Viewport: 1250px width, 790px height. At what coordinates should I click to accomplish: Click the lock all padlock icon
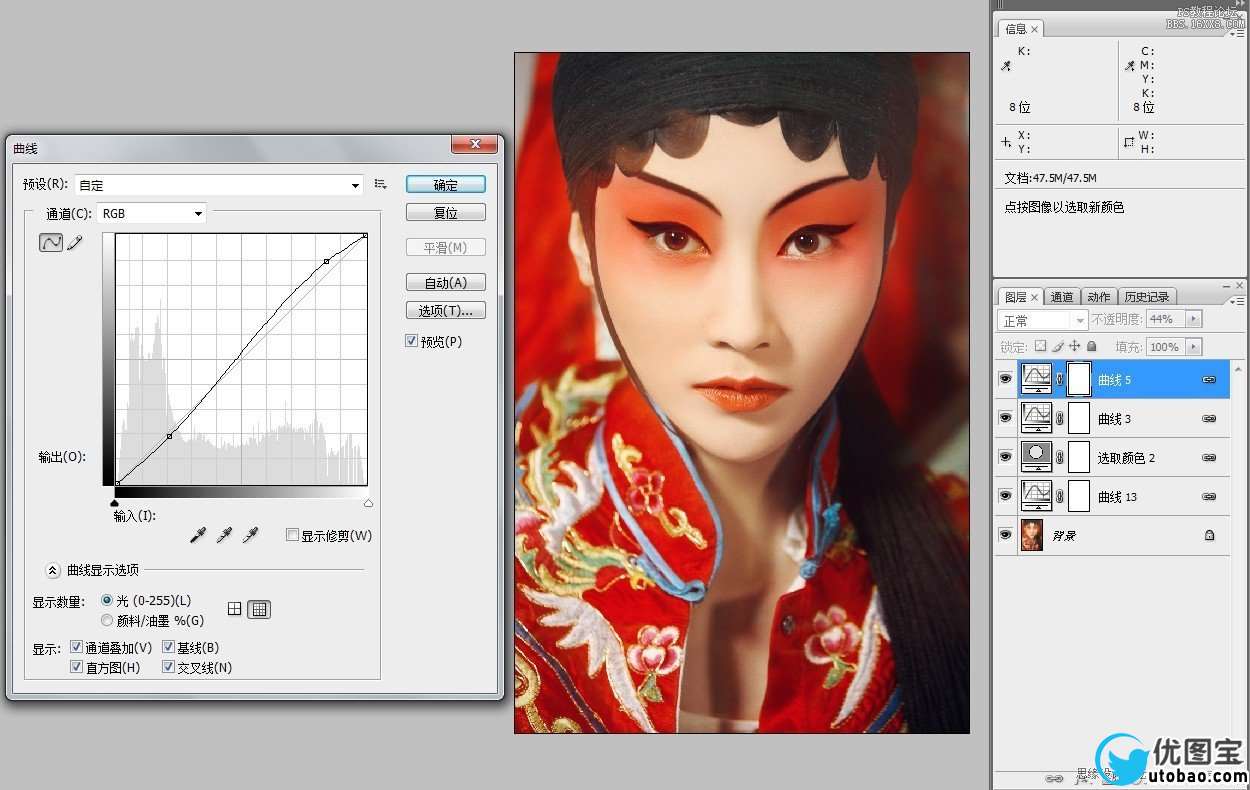click(x=1092, y=346)
